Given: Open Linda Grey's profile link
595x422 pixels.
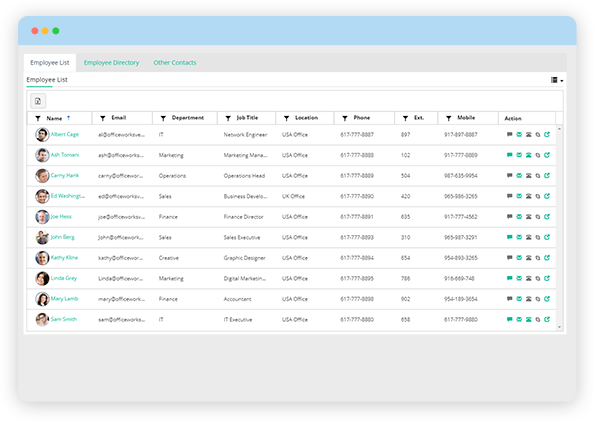Looking at the screenshot, I should tap(64, 278).
